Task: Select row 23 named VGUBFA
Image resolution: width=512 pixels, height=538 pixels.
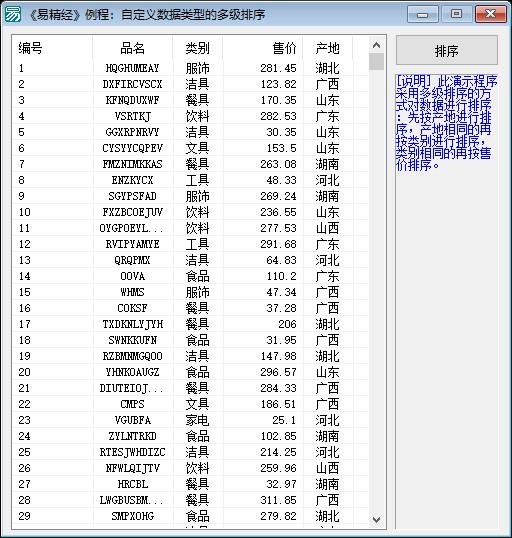Action: pyautogui.click(x=190, y=420)
